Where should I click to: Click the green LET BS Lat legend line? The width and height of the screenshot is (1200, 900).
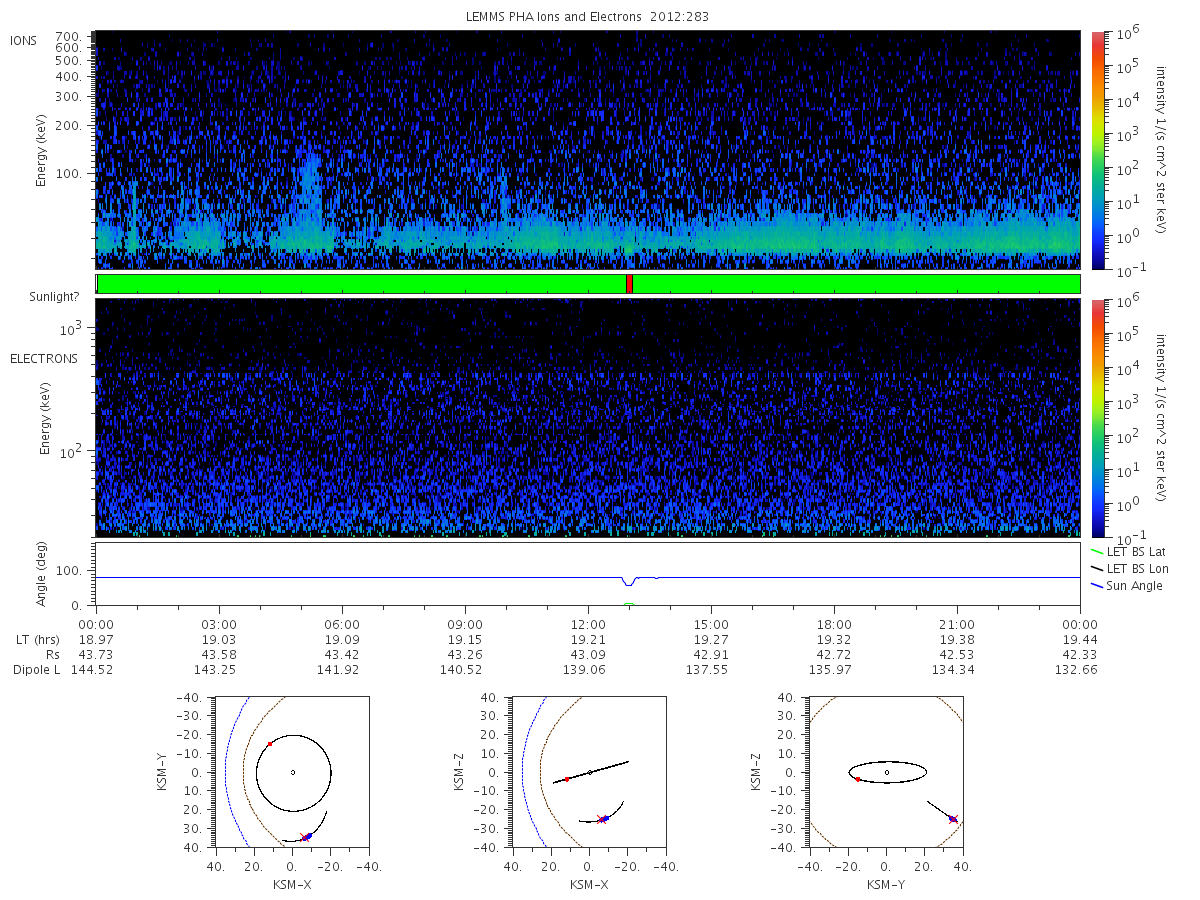1097,551
